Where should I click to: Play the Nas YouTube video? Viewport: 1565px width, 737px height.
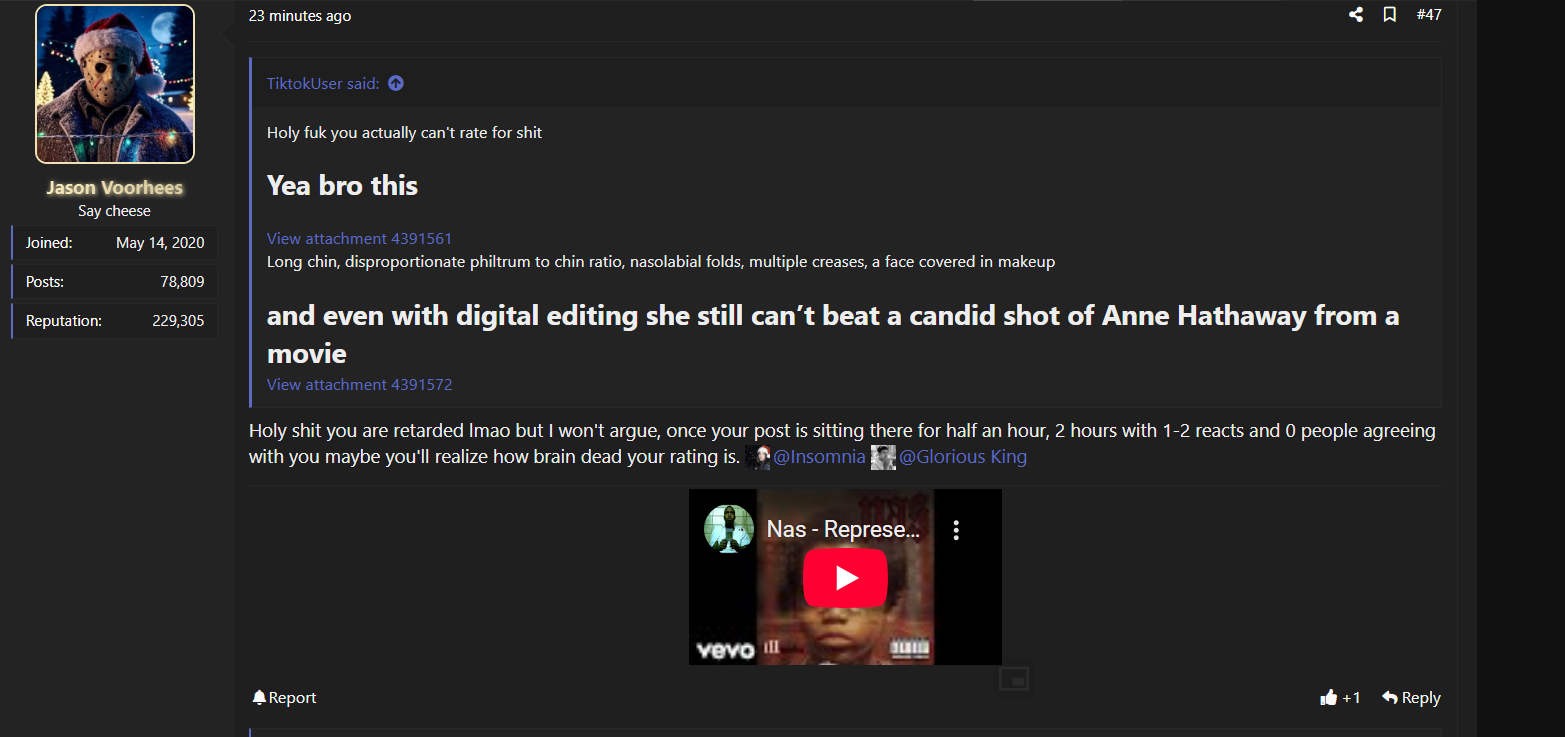(x=845, y=577)
